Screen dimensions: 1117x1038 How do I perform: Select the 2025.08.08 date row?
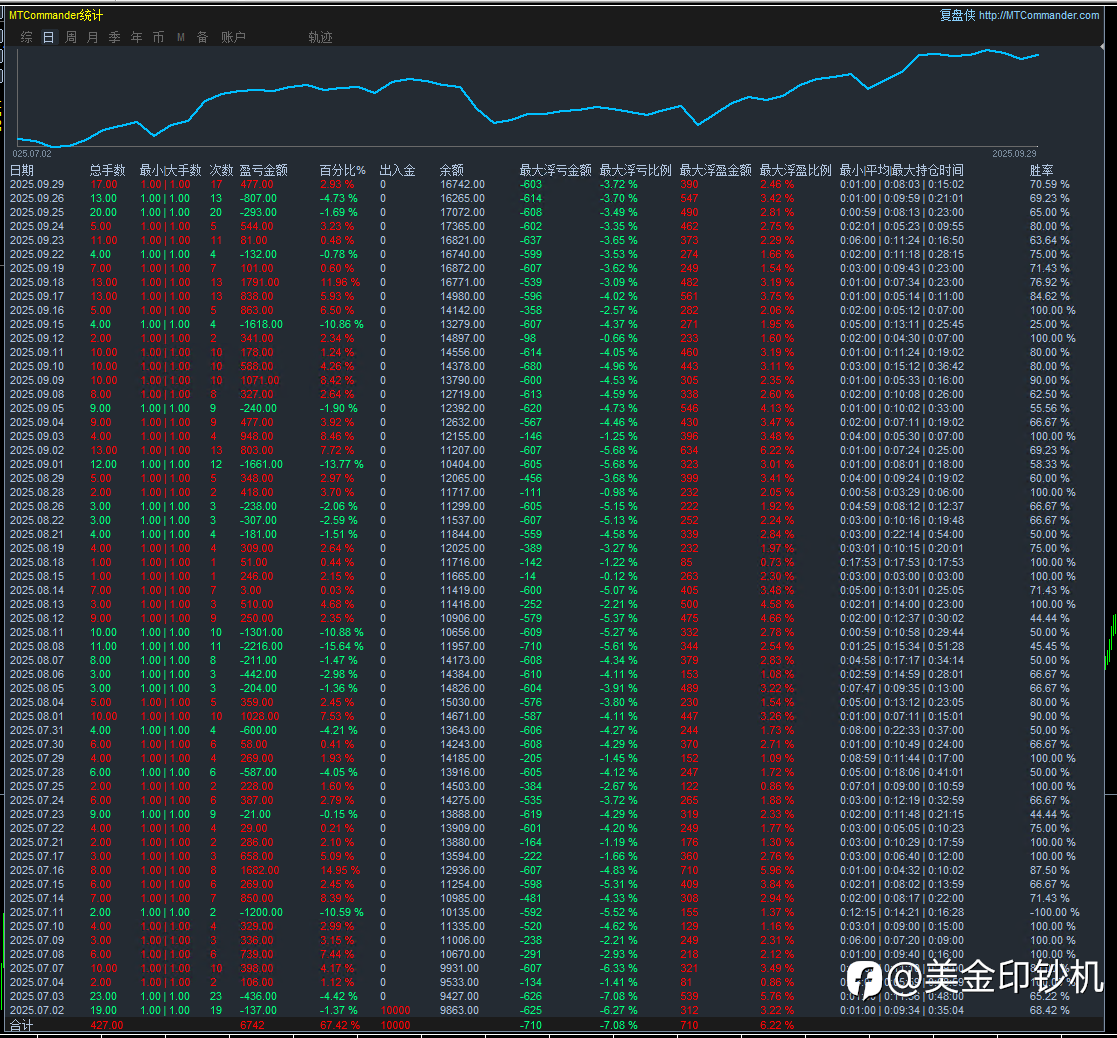(x=37, y=647)
